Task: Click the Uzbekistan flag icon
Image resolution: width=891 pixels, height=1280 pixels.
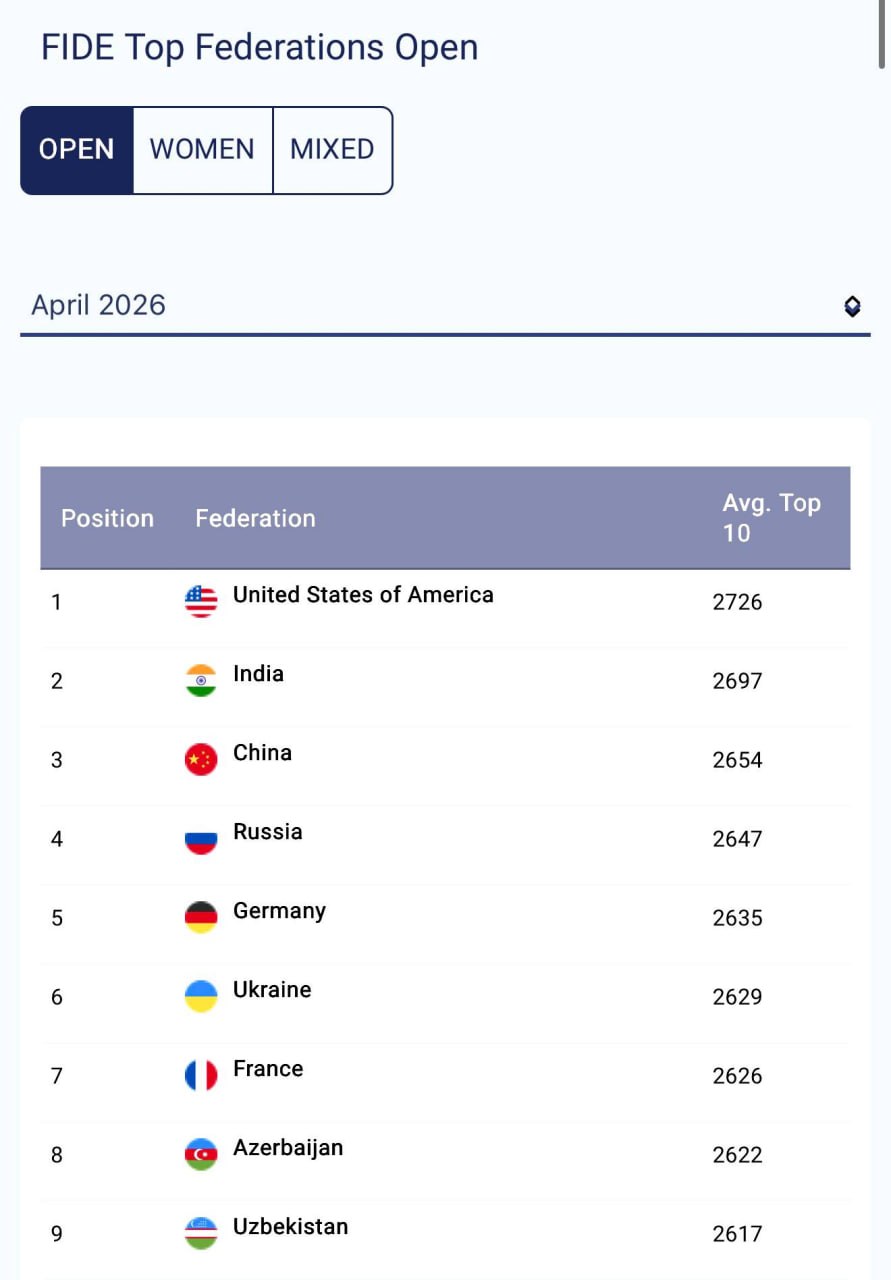Action: pyautogui.click(x=201, y=1233)
